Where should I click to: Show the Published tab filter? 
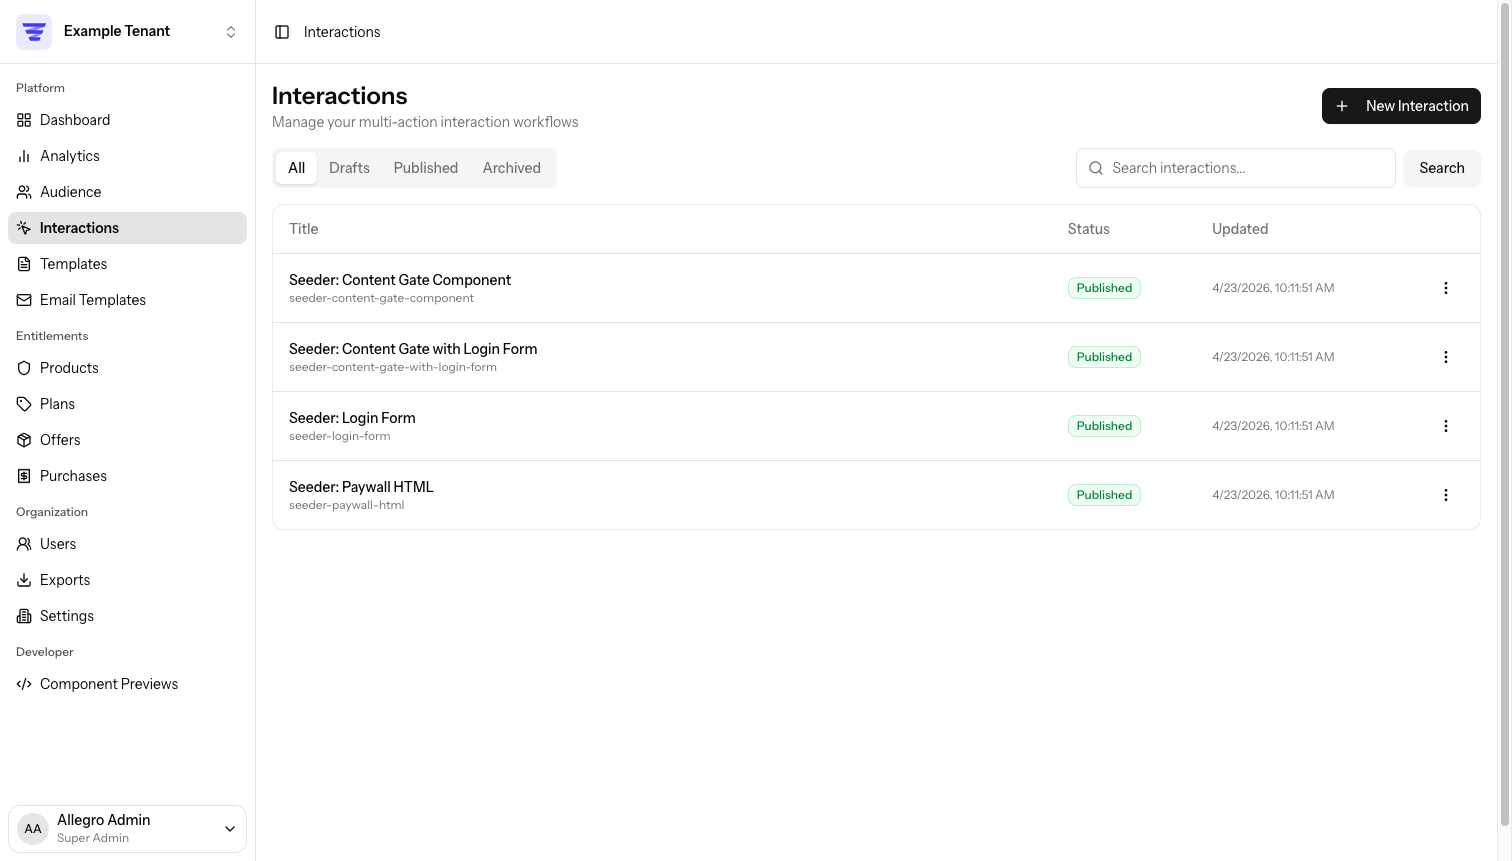coord(426,168)
